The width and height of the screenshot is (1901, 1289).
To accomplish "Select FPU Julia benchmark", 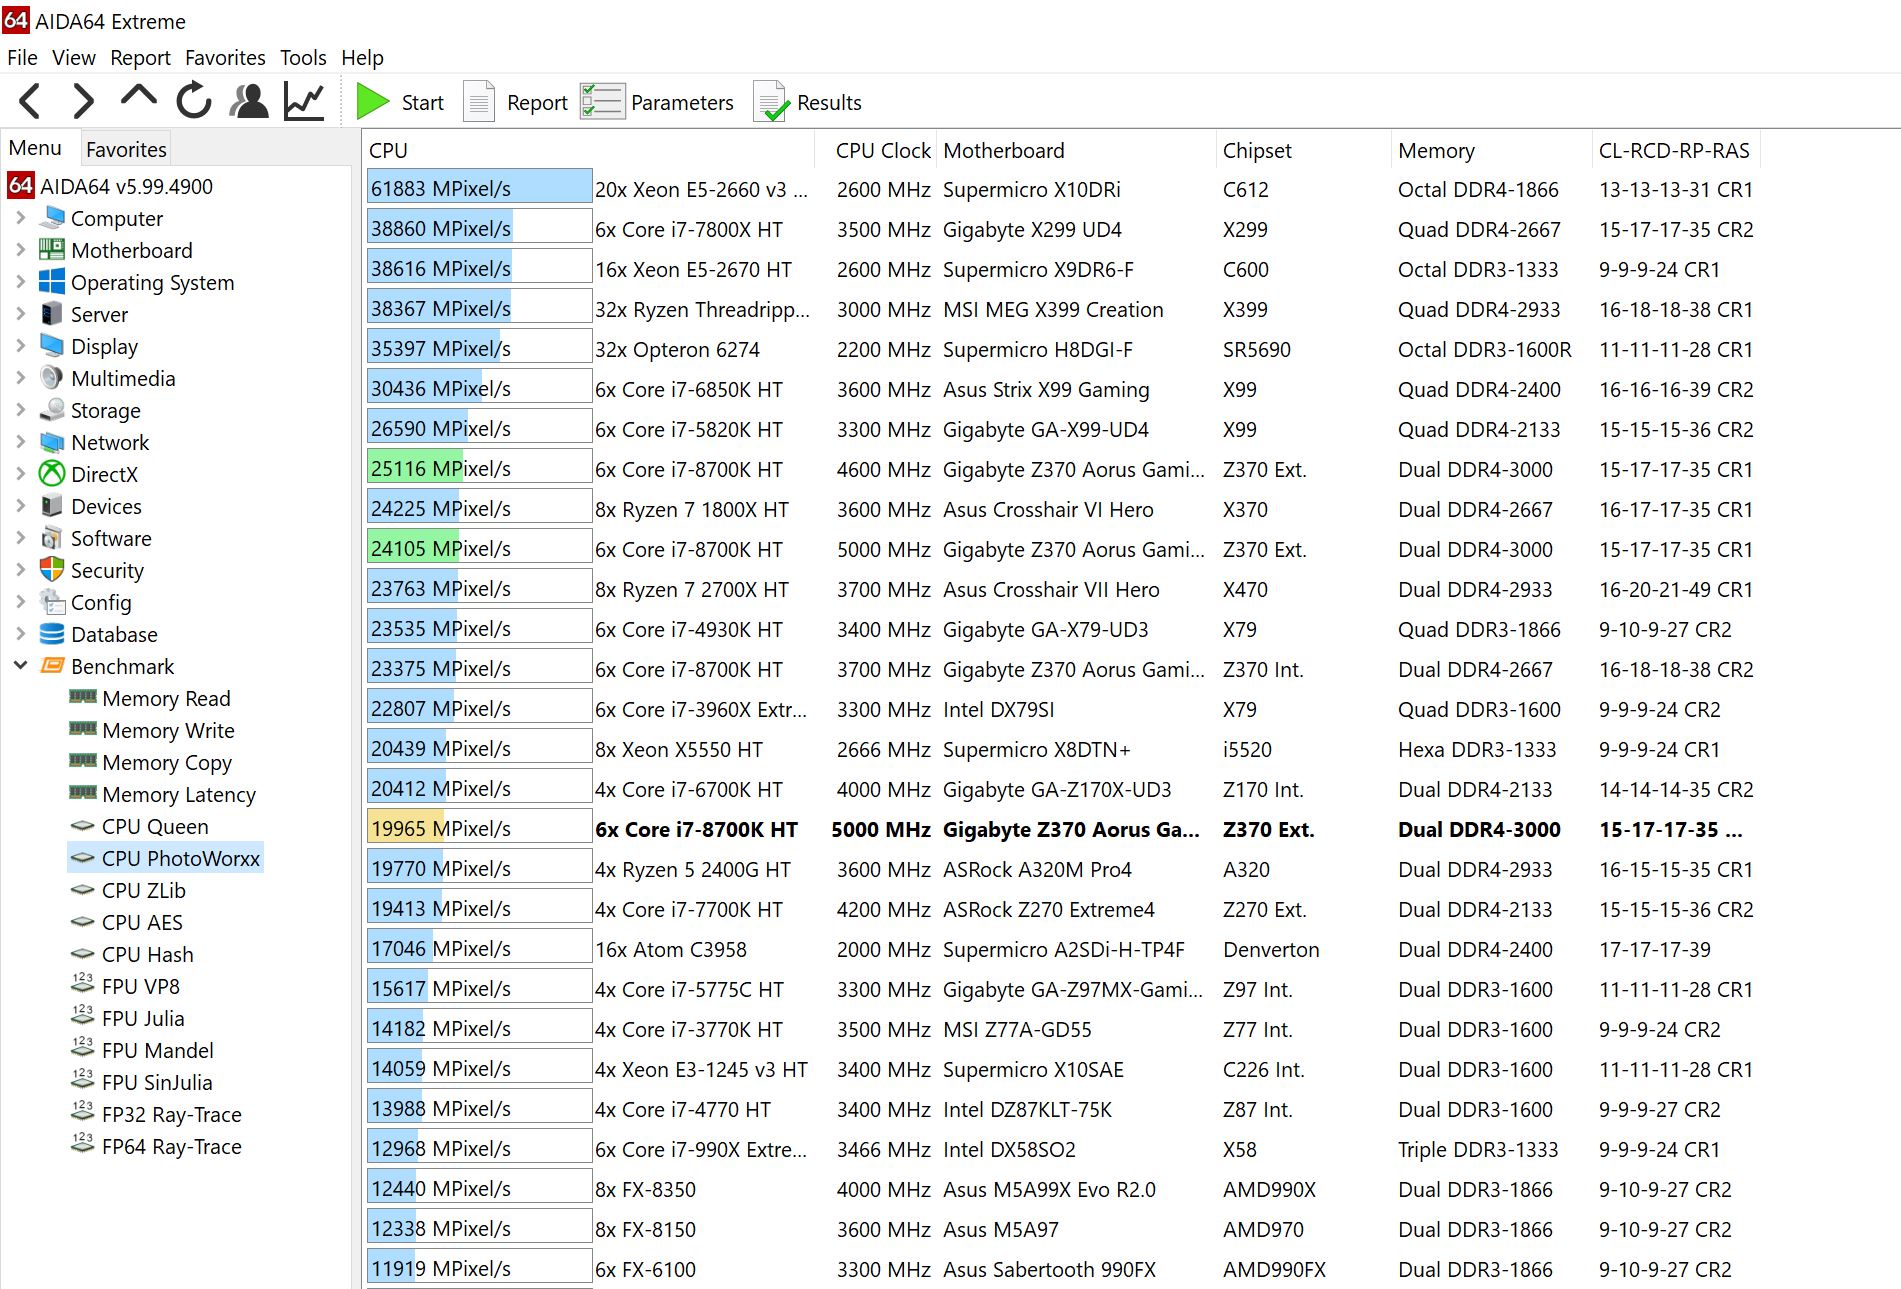I will 143,1018.
